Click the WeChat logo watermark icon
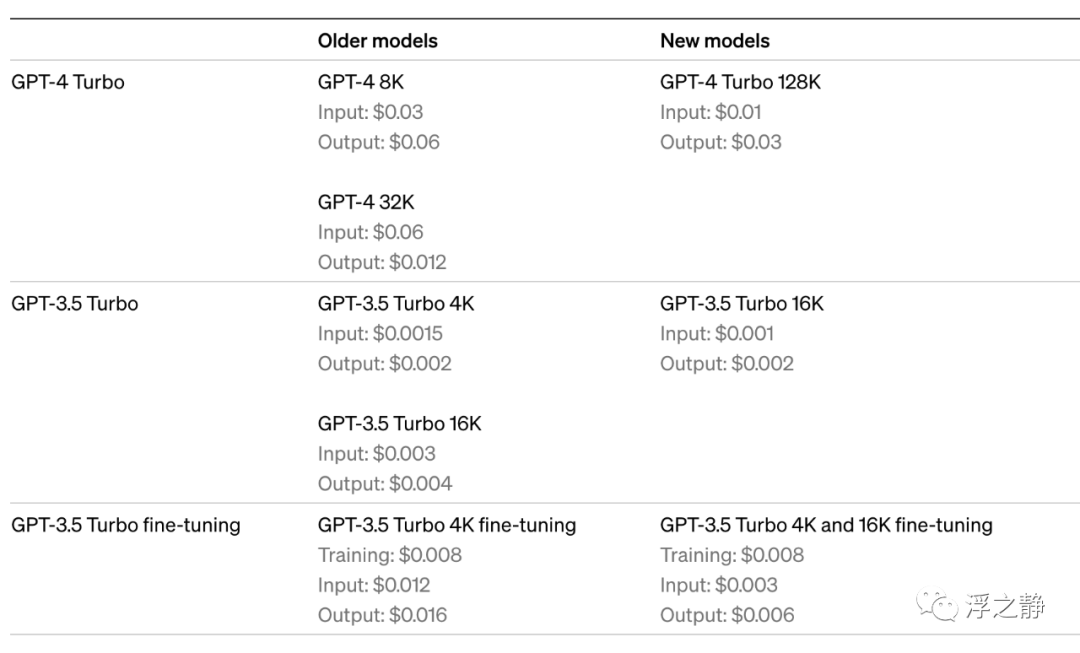The image size is (1080, 653). point(938,606)
